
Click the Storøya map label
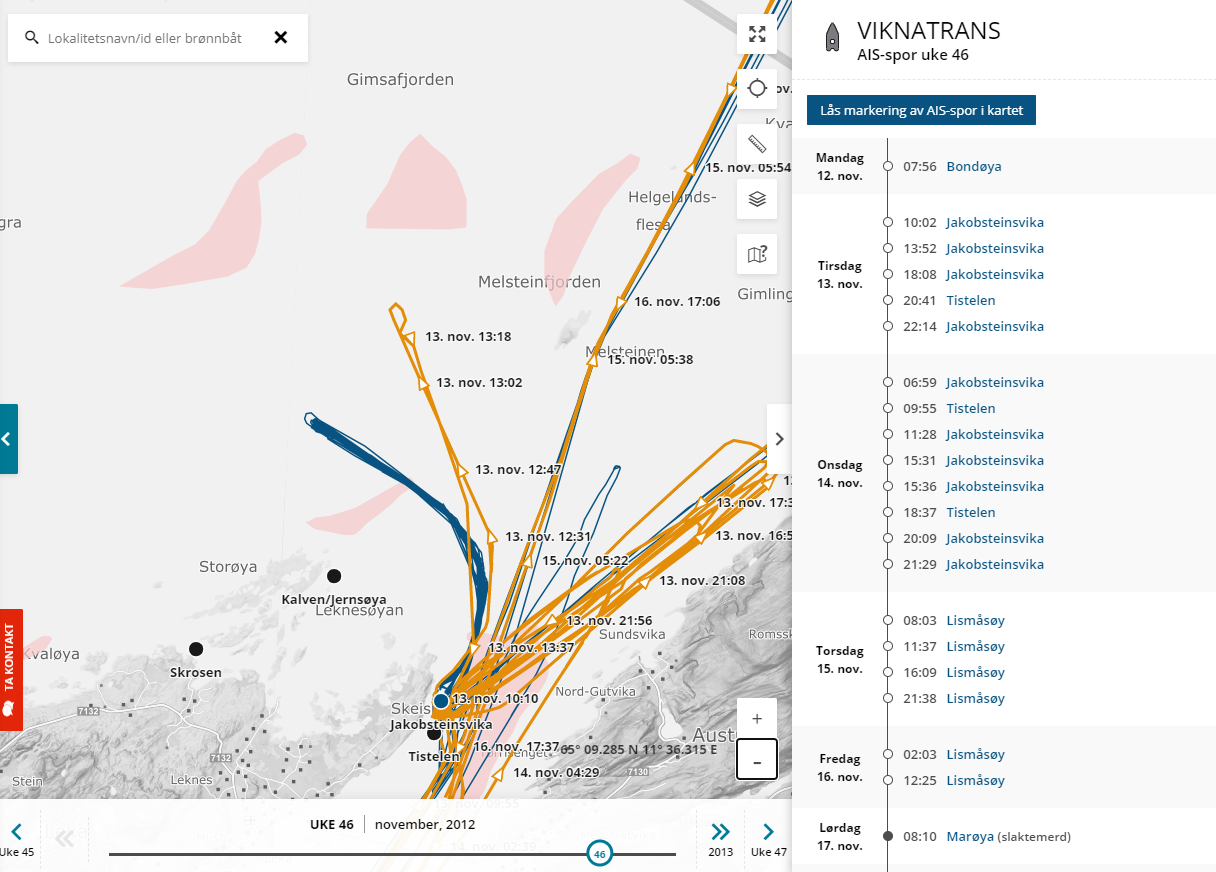[229, 567]
